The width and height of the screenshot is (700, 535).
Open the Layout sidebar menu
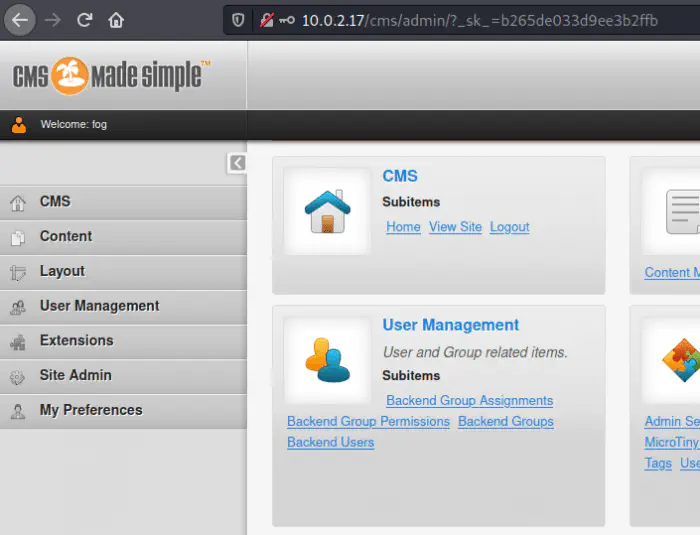(x=62, y=271)
